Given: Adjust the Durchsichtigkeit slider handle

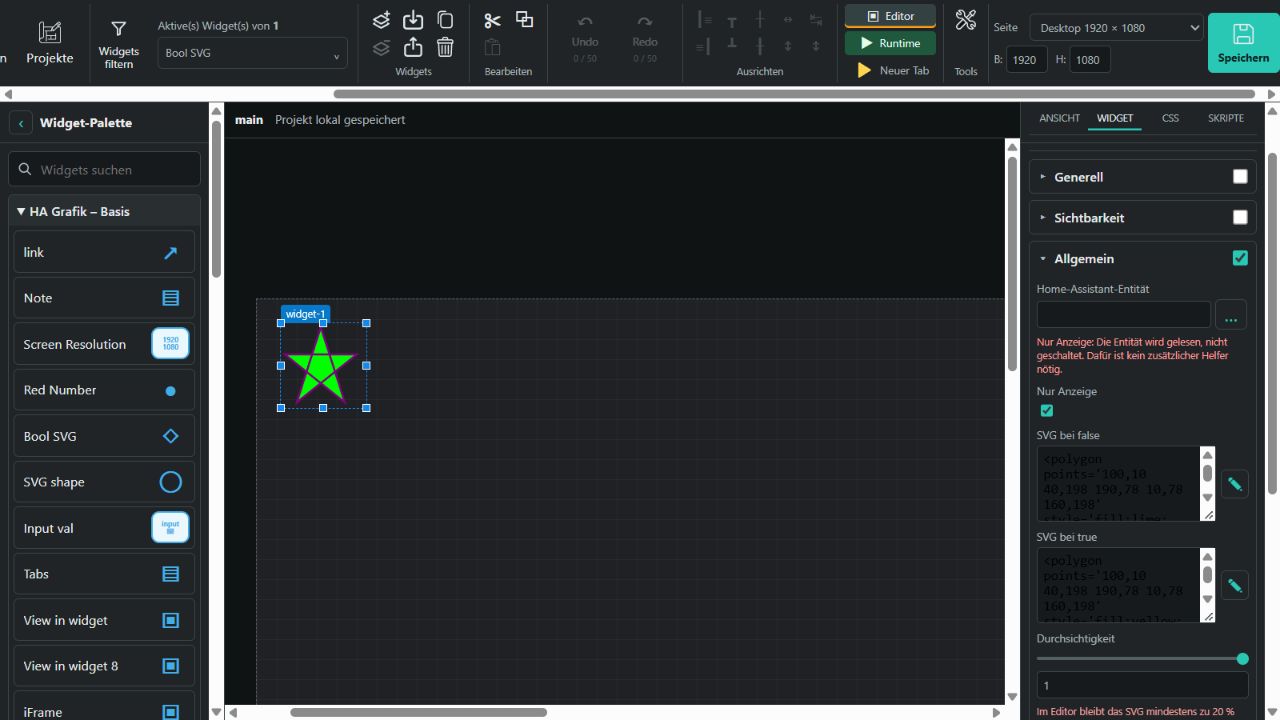Looking at the screenshot, I should [x=1243, y=659].
